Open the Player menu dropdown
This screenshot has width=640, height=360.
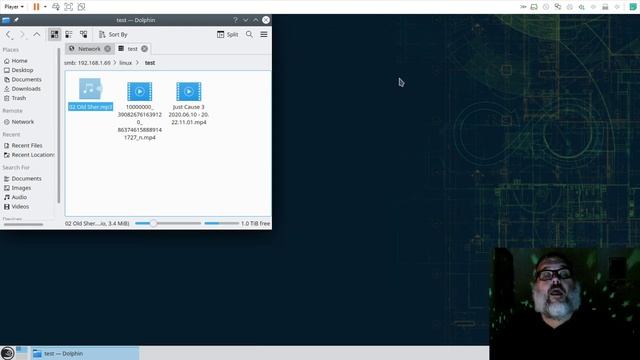14,7
